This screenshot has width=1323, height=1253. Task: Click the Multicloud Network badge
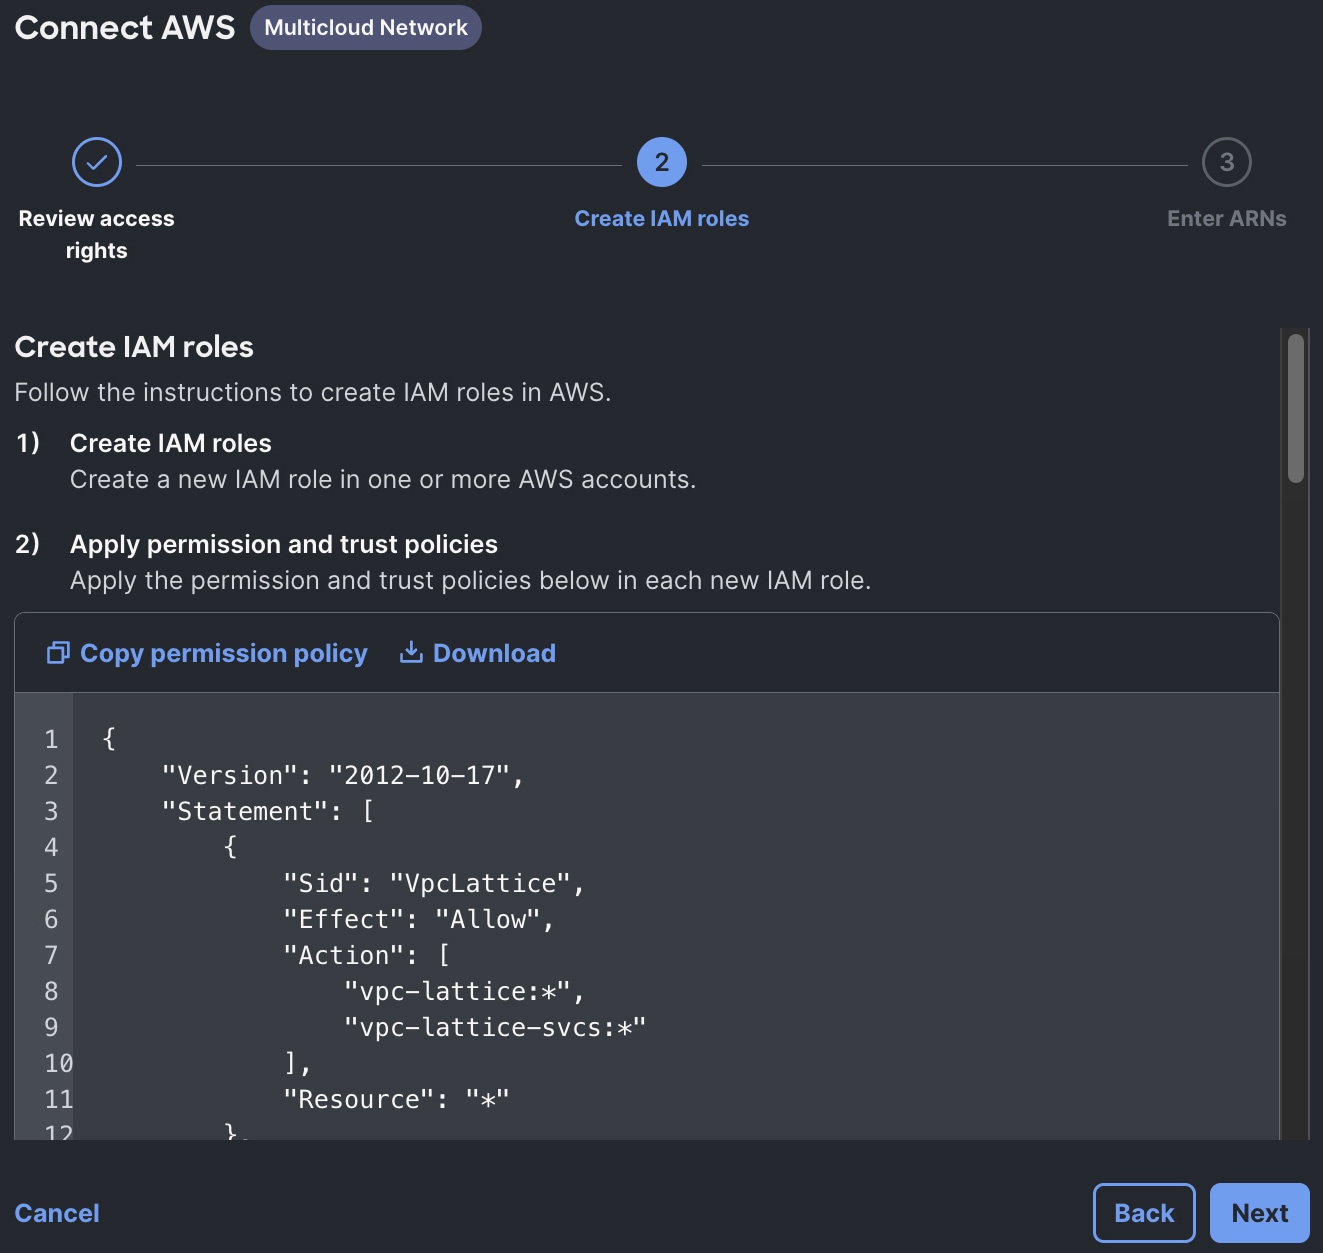click(366, 27)
